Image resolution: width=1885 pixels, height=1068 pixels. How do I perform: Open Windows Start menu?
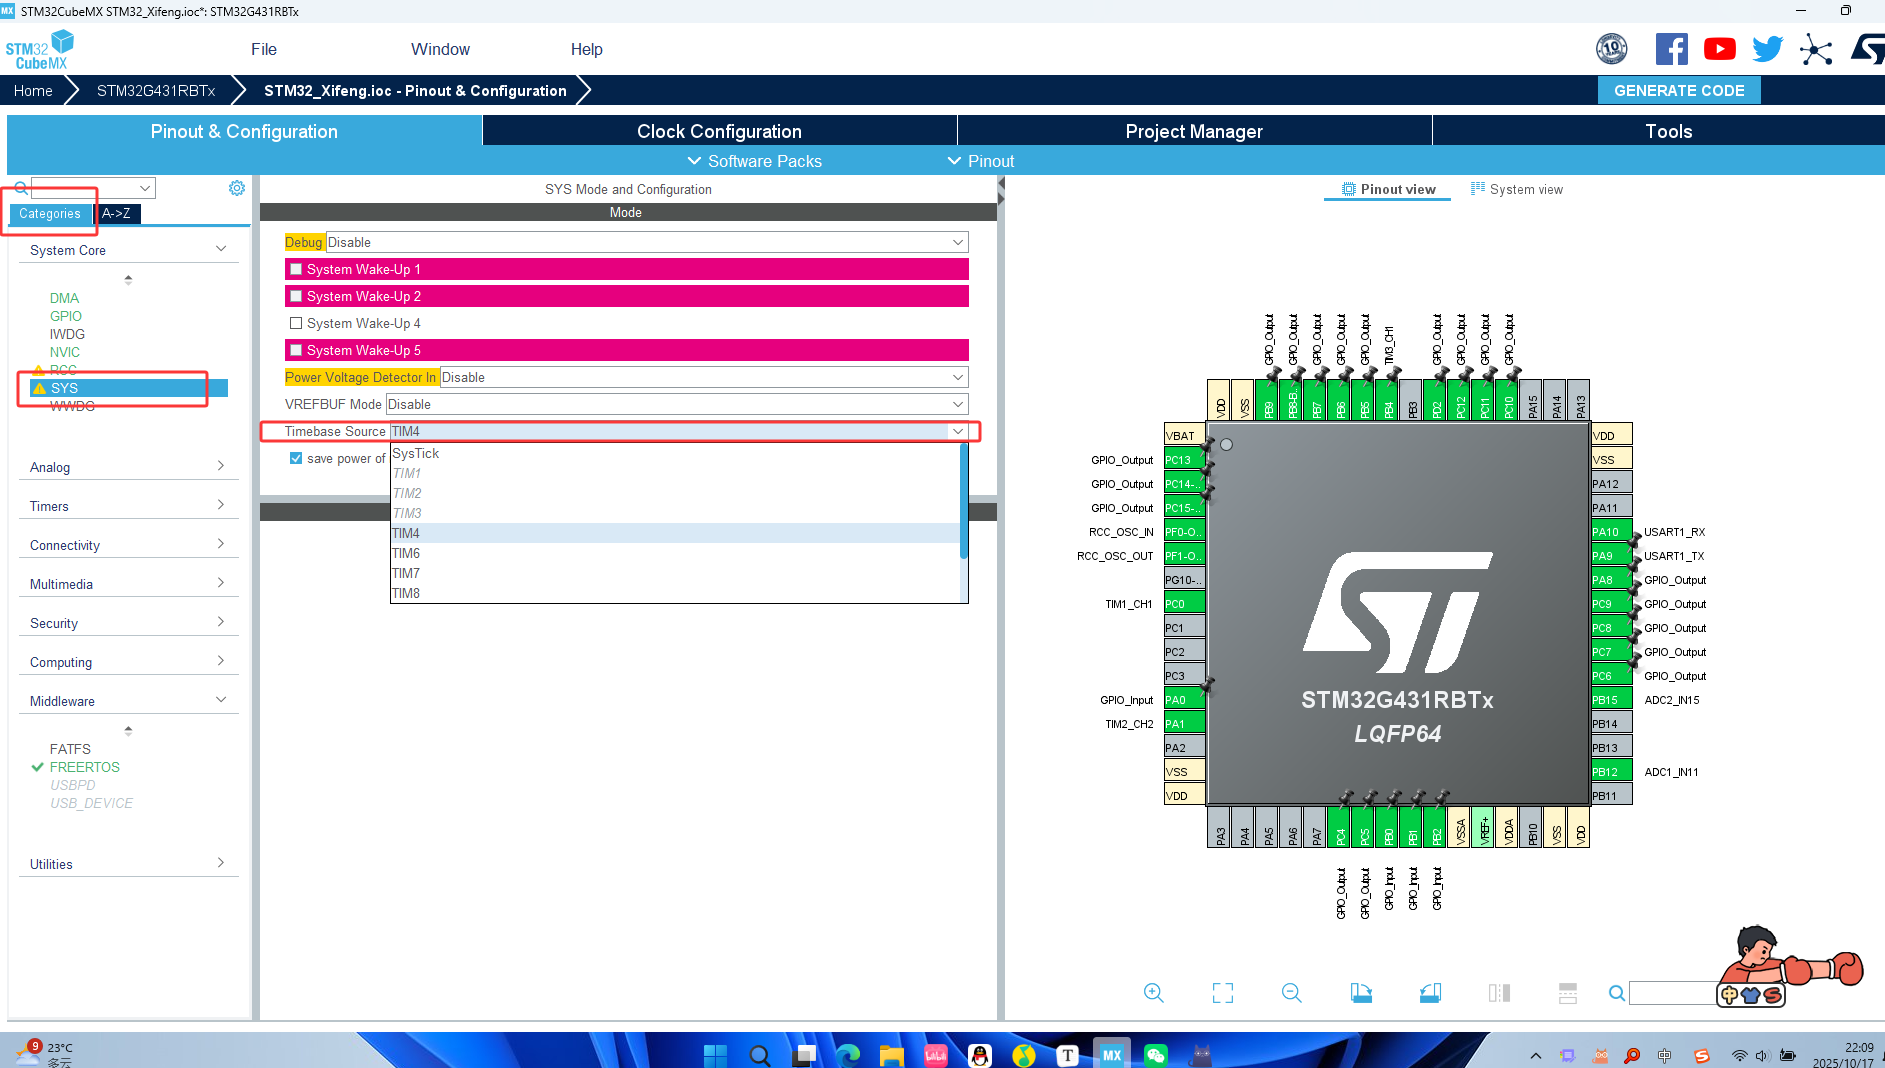click(x=715, y=1055)
